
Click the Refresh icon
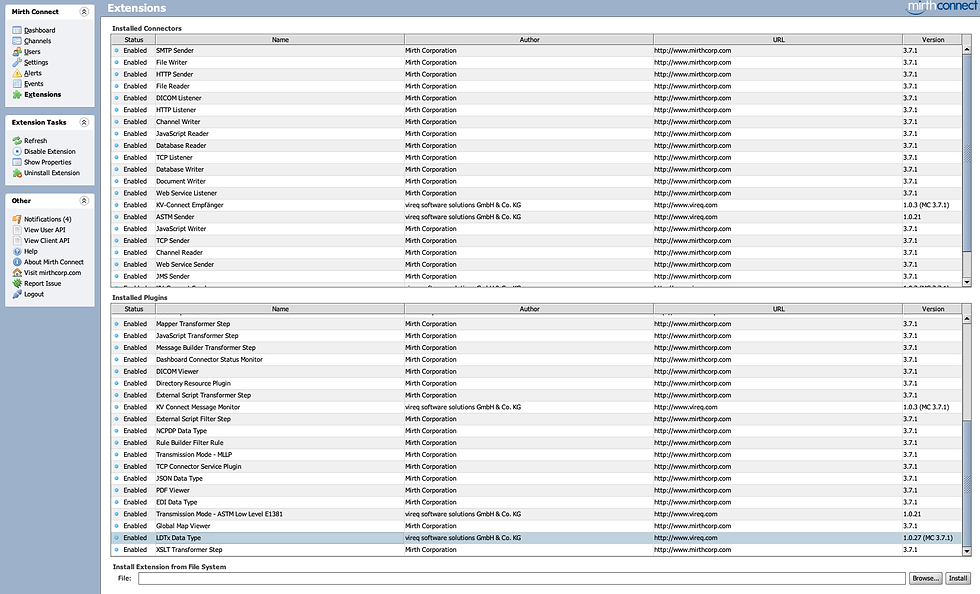17,141
